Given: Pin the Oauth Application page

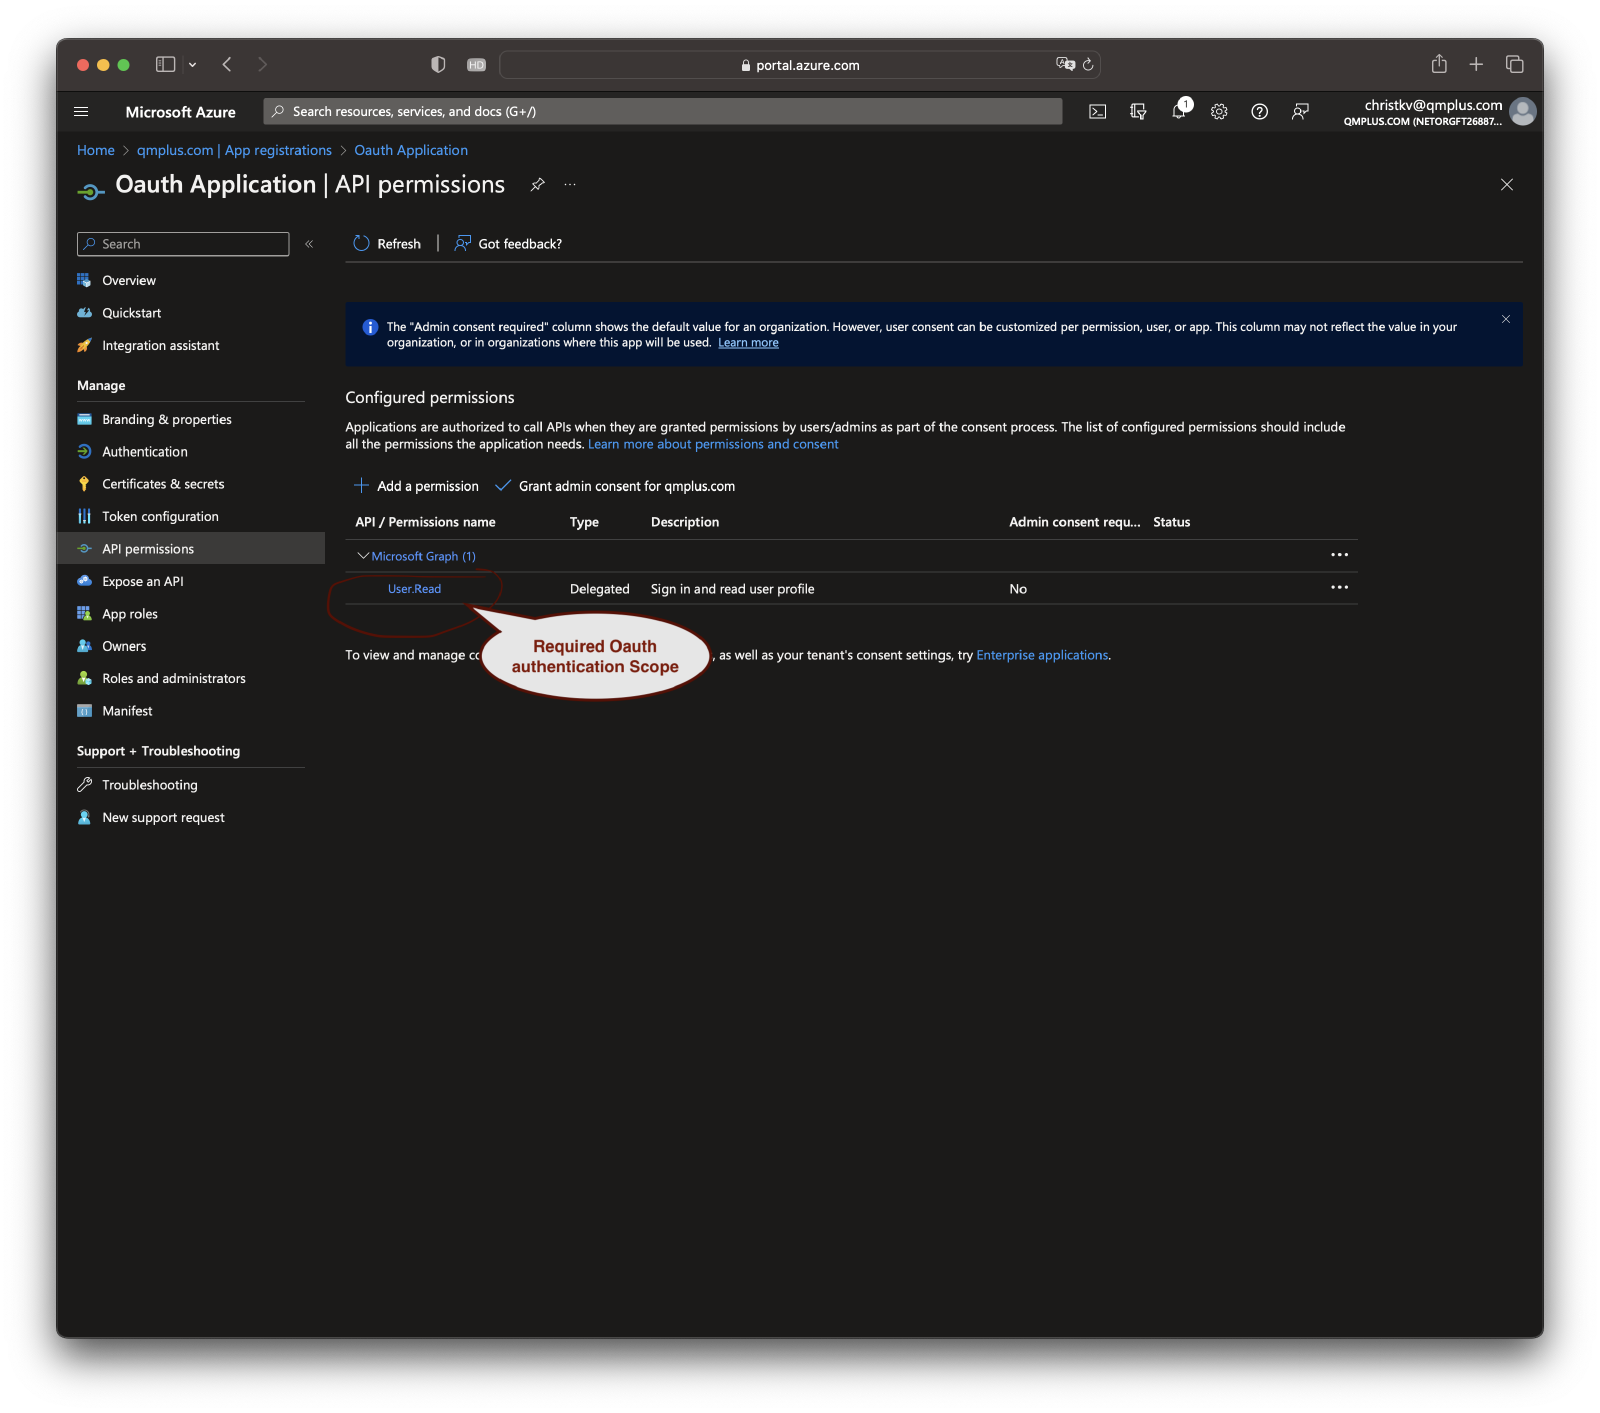Looking at the screenshot, I should [537, 185].
